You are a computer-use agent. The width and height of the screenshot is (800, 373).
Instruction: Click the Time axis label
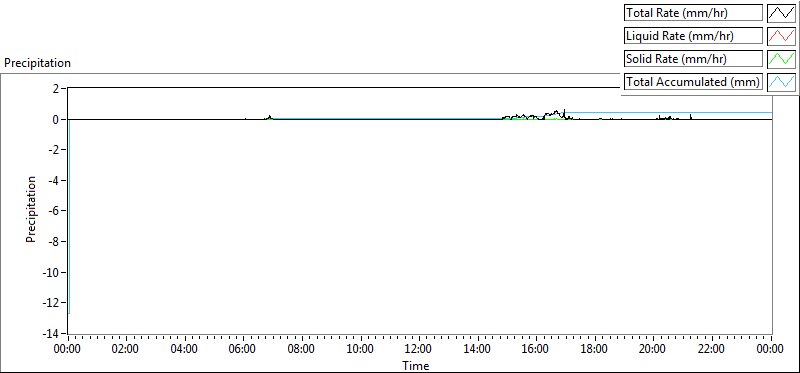point(415,365)
